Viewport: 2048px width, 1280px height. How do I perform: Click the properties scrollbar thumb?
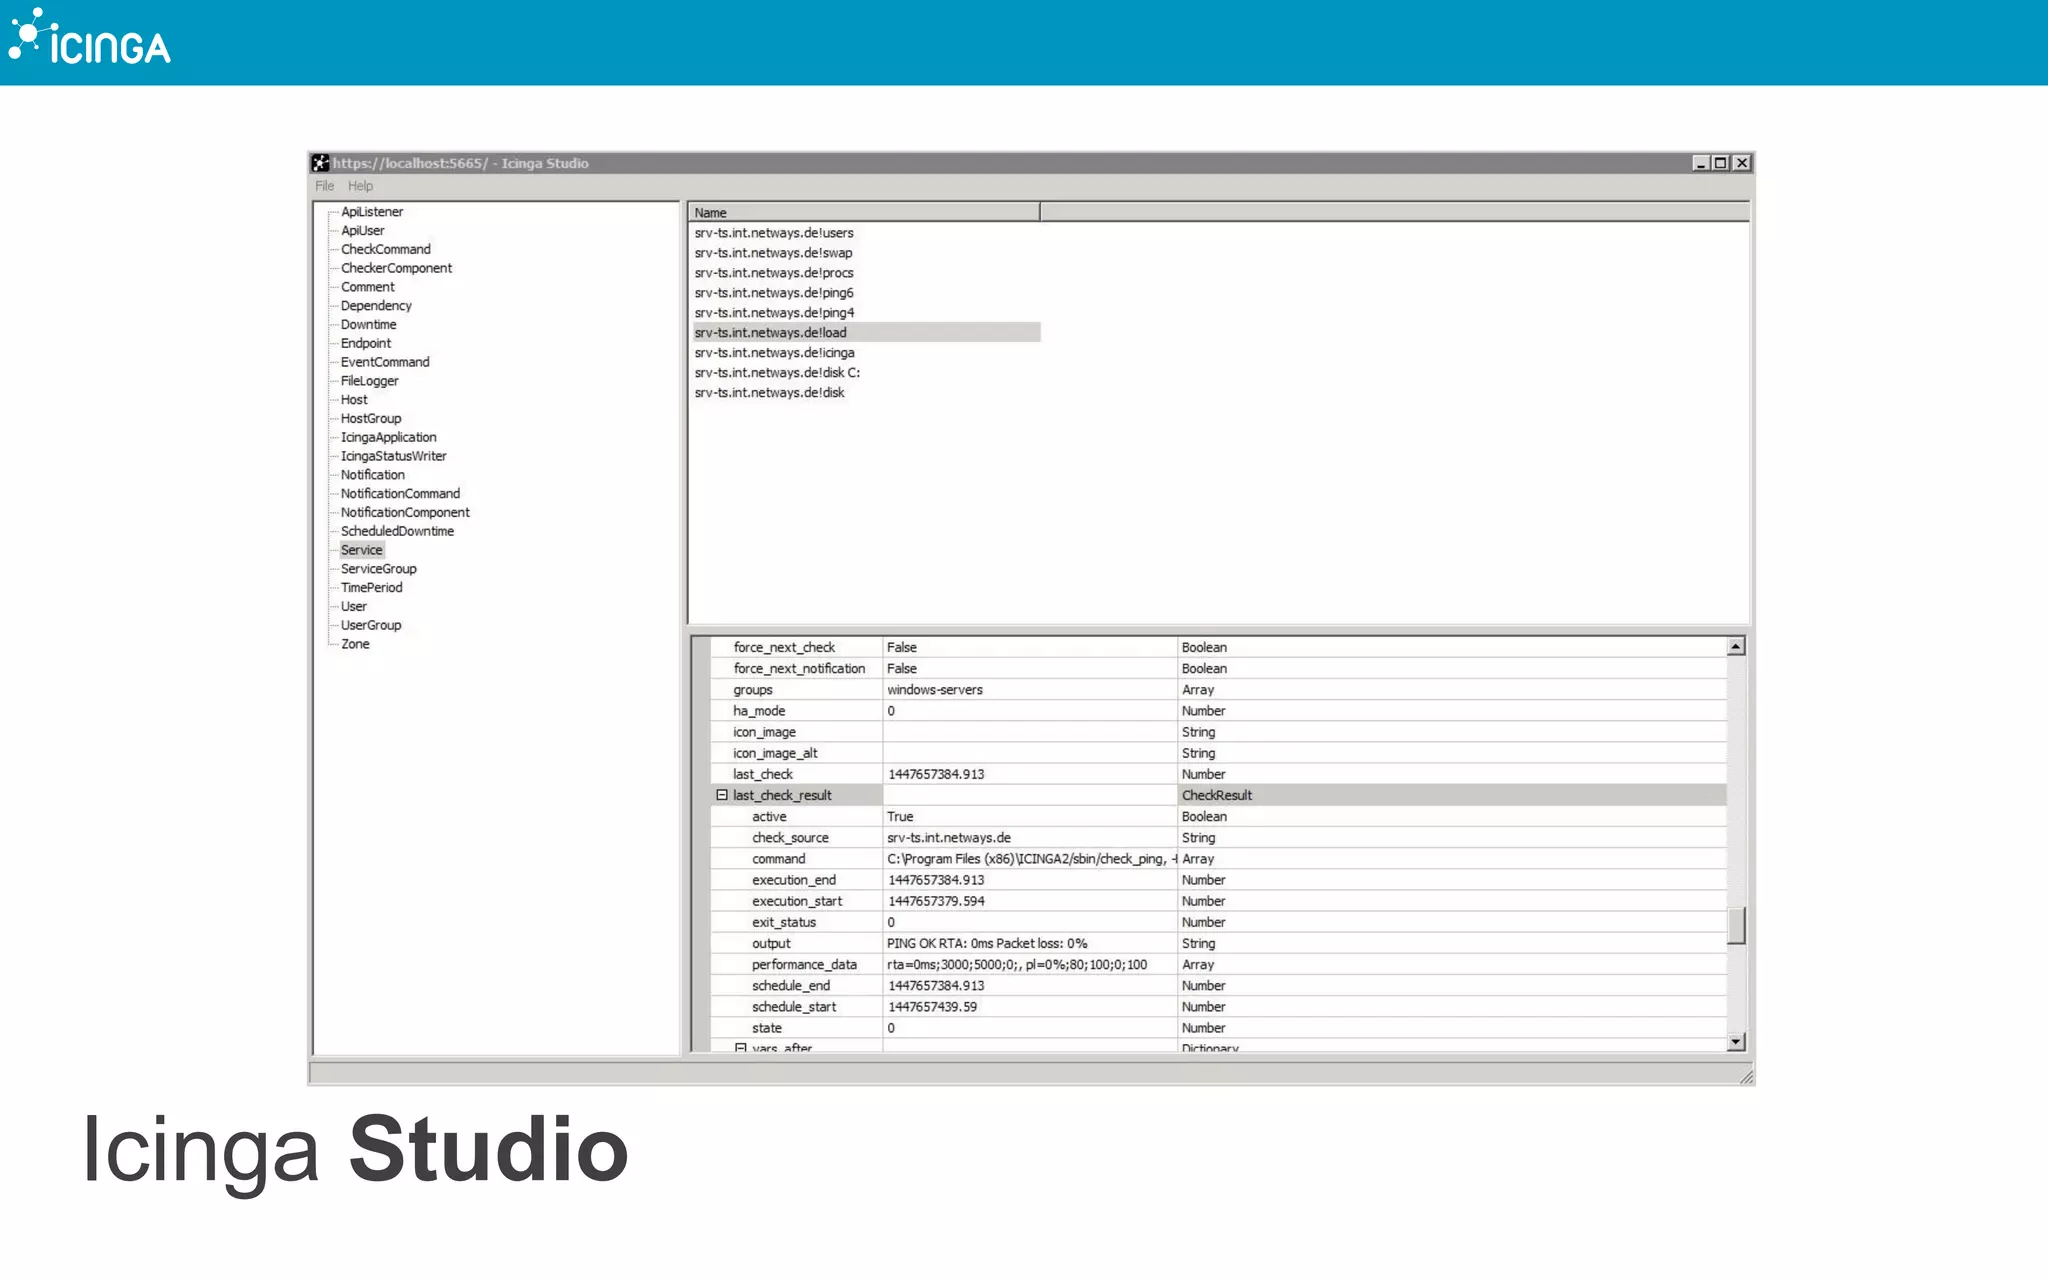tap(1736, 925)
